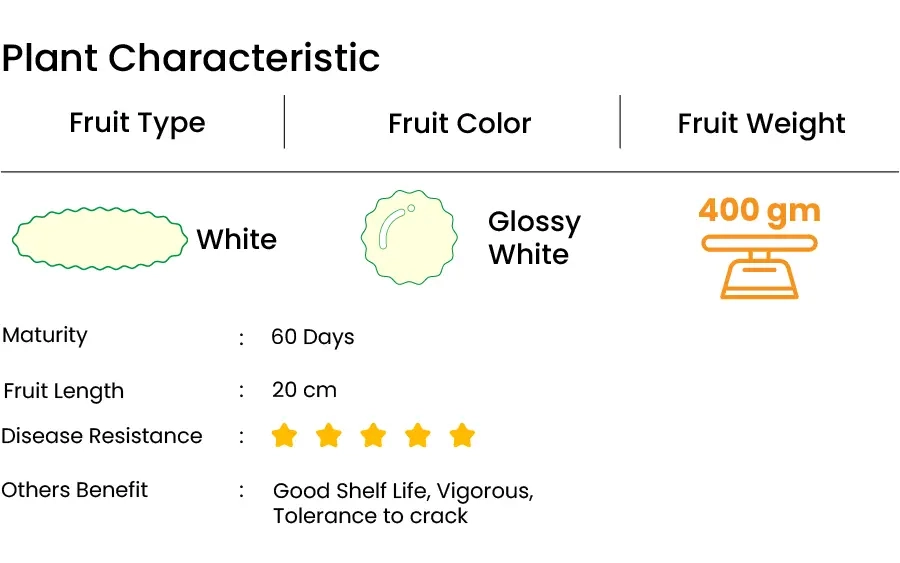Screen dimensions: 900x563
Task: Click the oval white fruit shape icon
Action: coord(100,239)
